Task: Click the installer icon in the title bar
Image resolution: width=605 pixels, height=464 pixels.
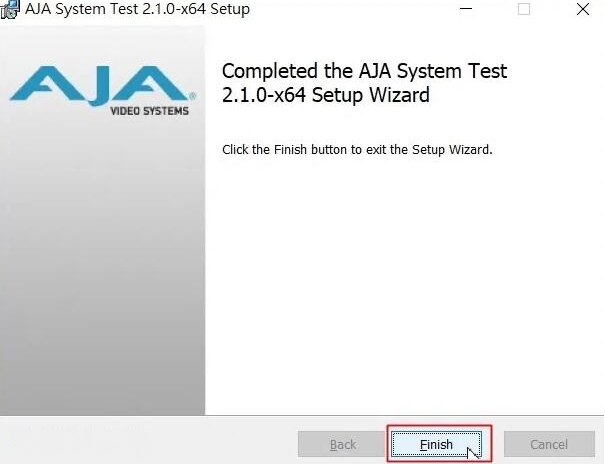Action: click(x=9, y=9)
